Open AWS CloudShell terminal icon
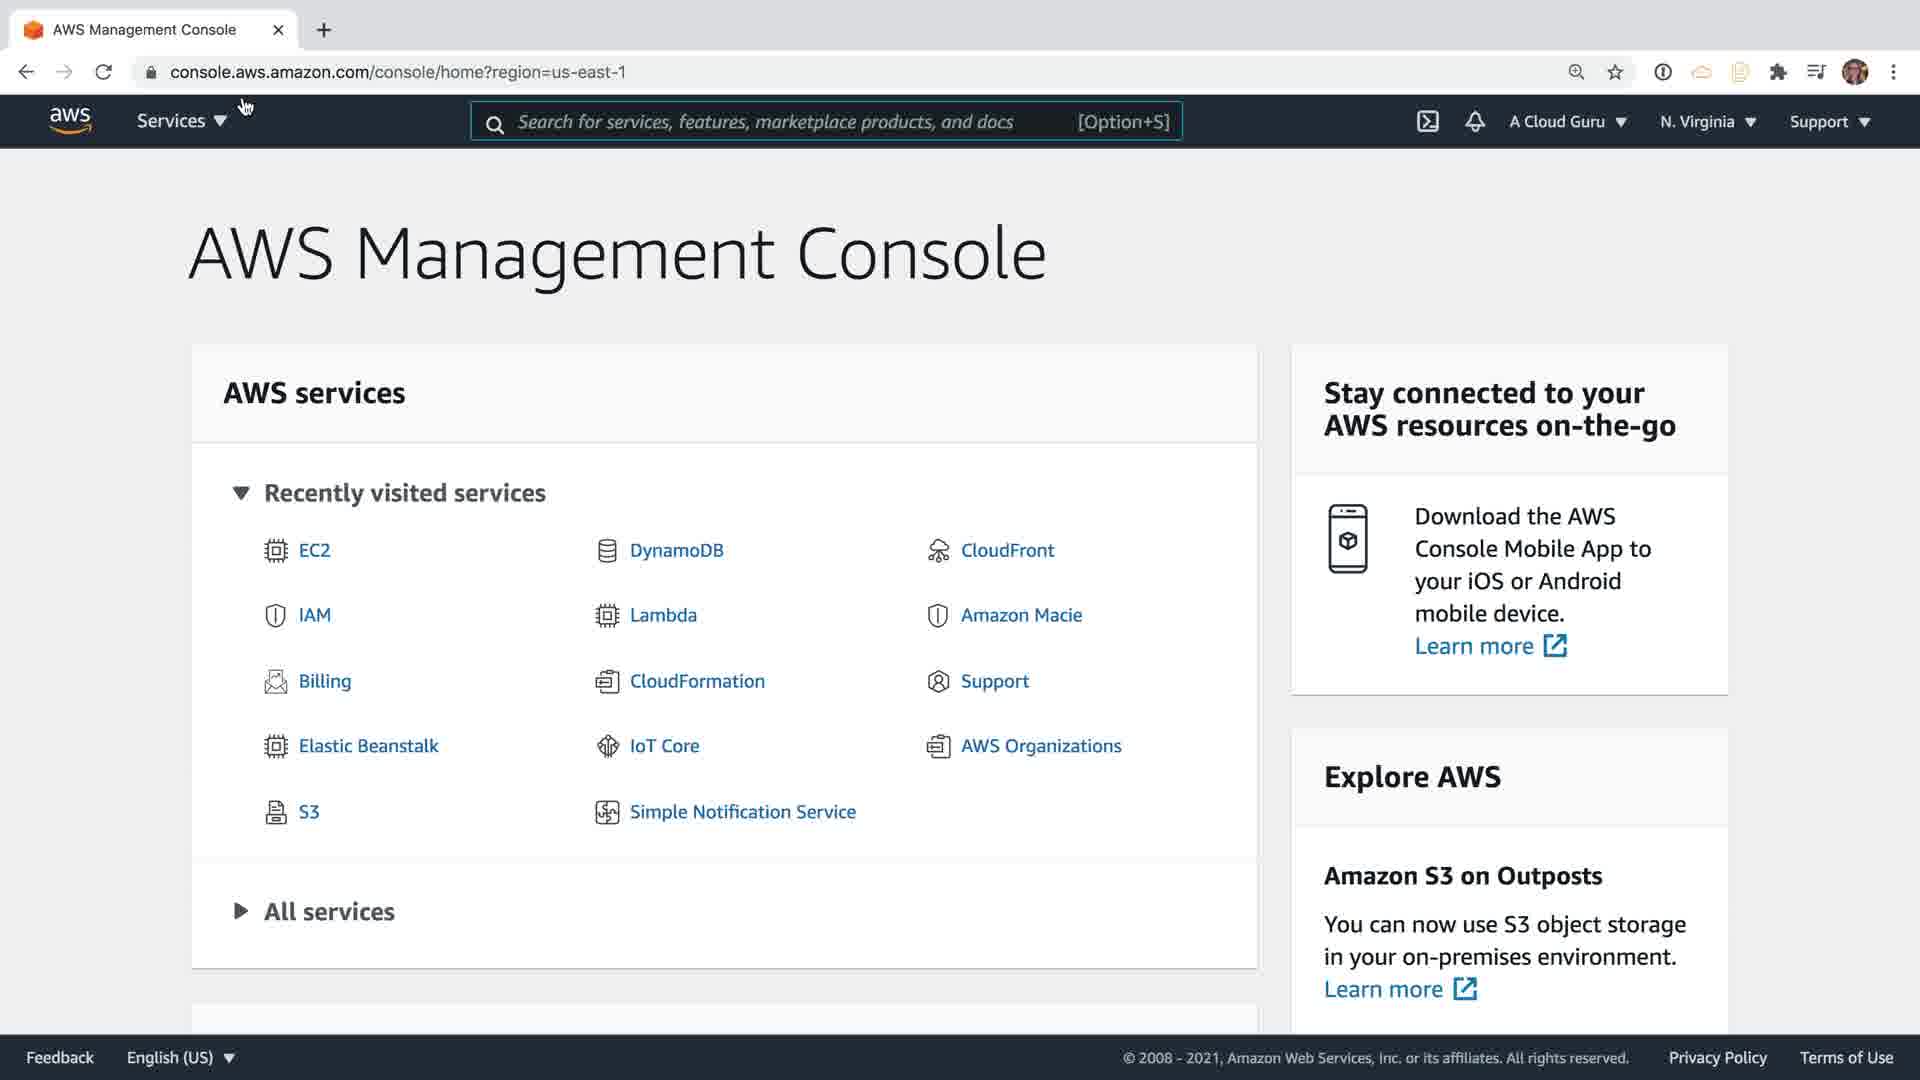 click(x=1427, y=122)
